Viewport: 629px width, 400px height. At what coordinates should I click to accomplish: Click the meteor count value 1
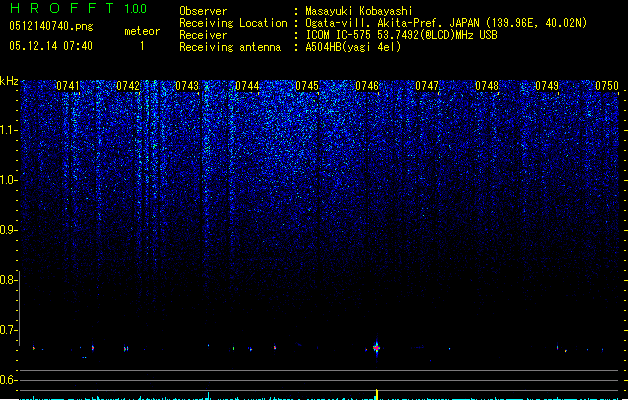point(142,46)
